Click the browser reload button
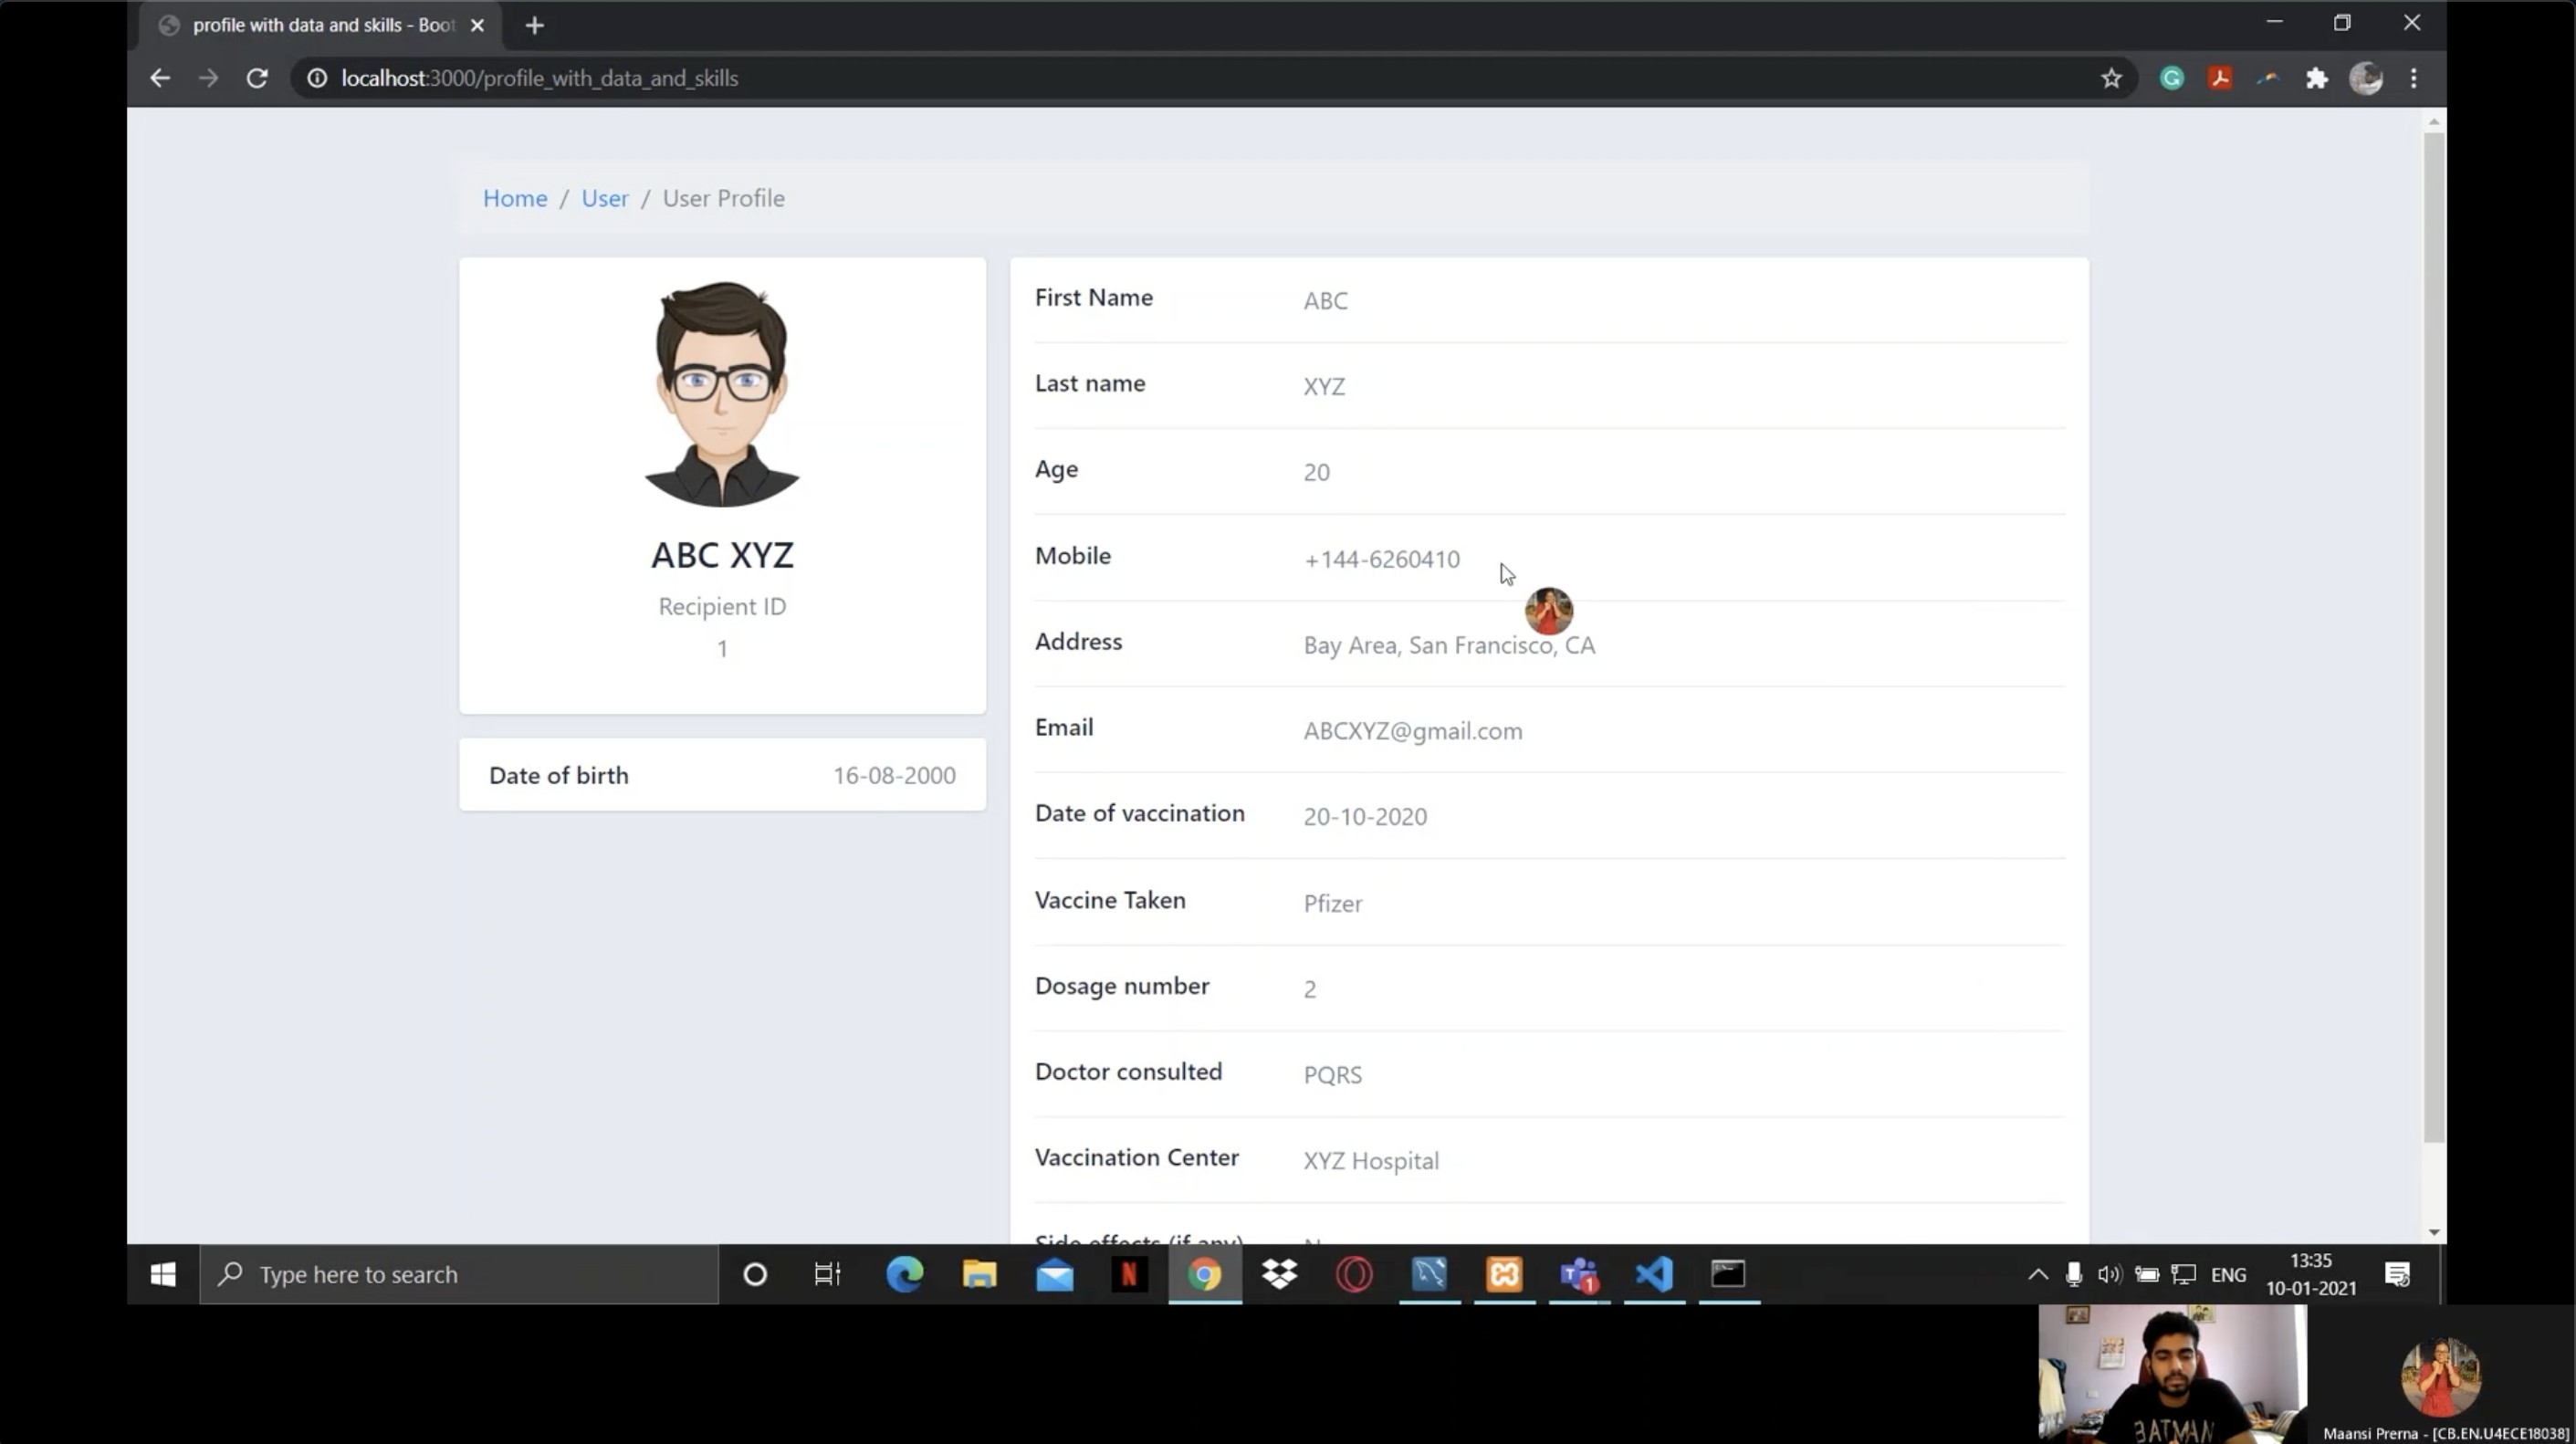The width and height of the screenshot is (2576, 1444). point(257,78)
